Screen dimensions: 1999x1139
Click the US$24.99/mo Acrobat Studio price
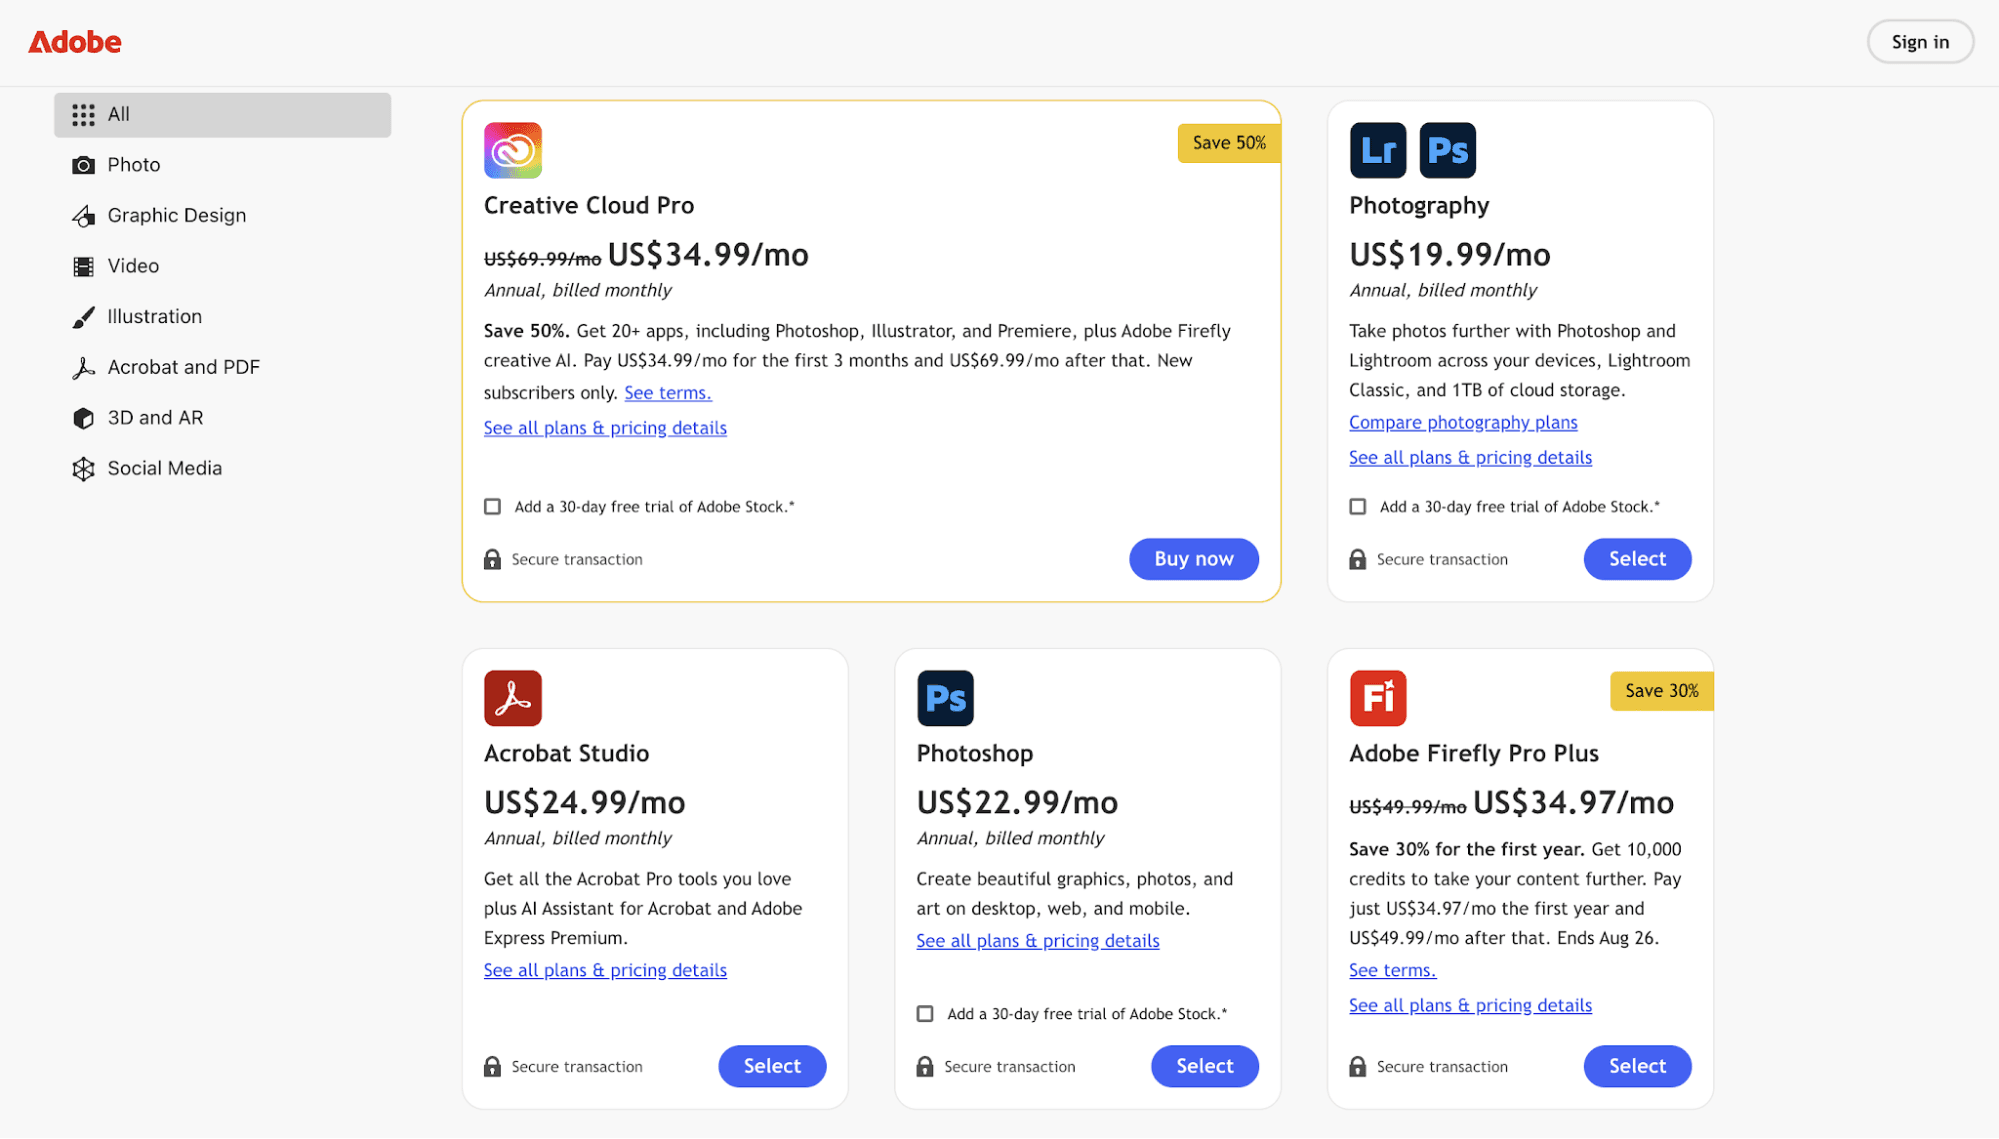tap(585, 803)
